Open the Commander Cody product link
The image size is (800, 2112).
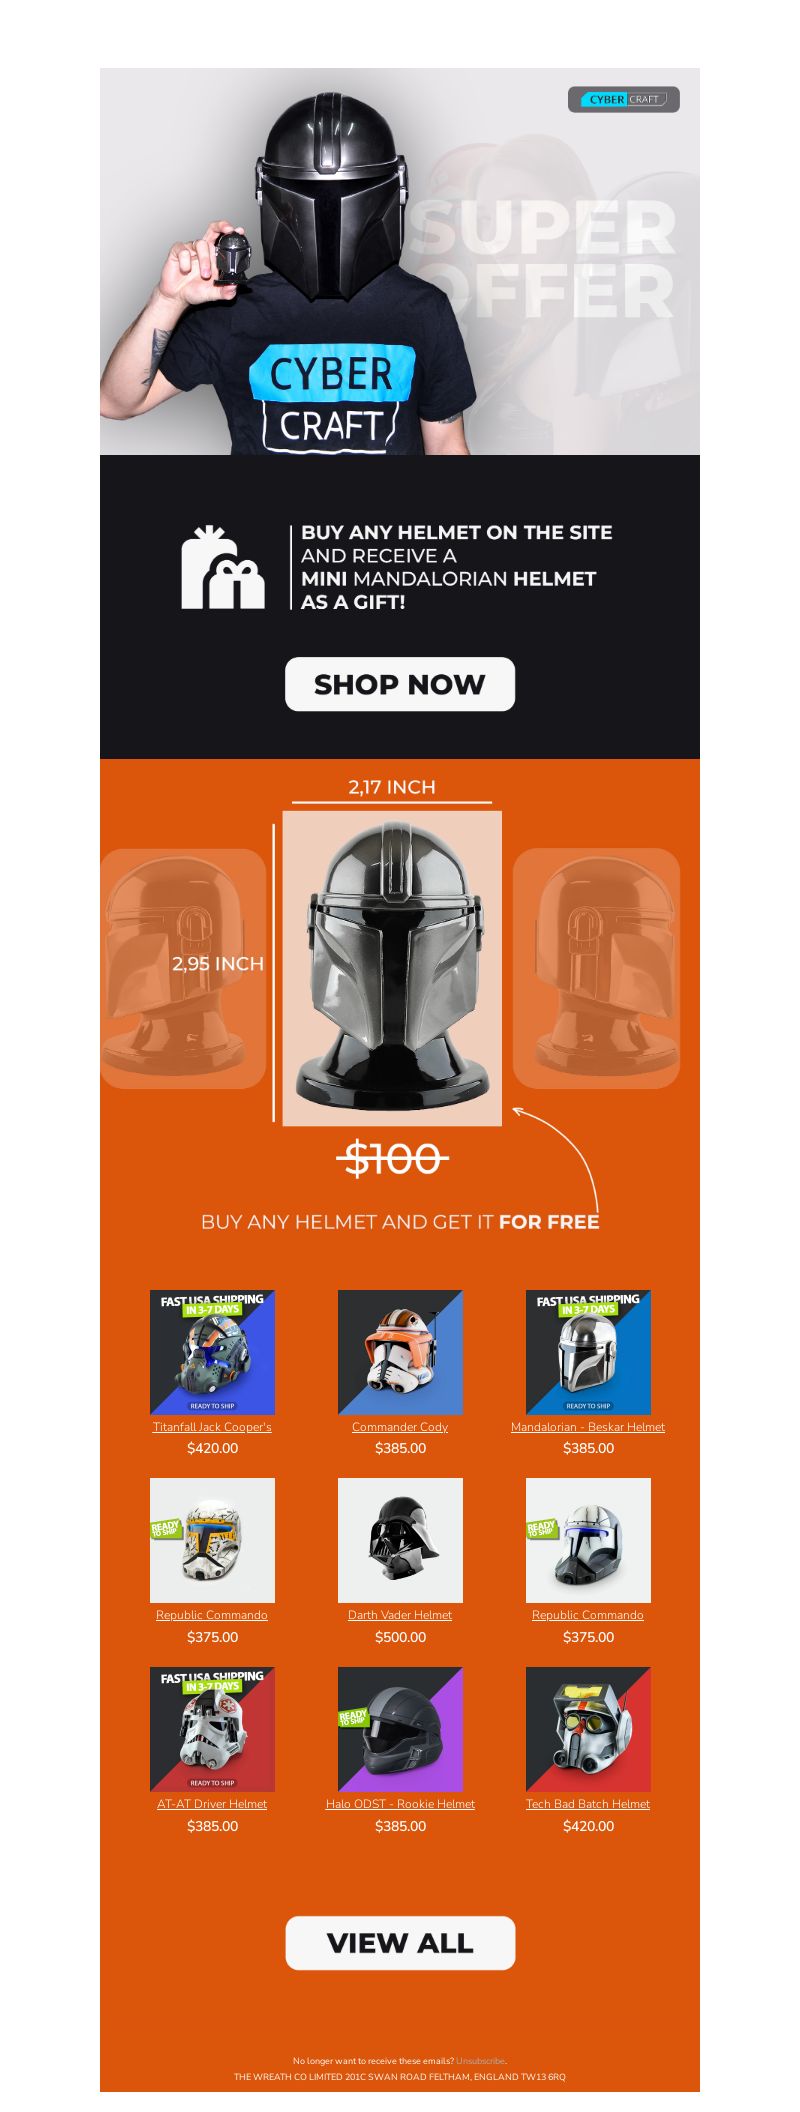point(400,1427)
